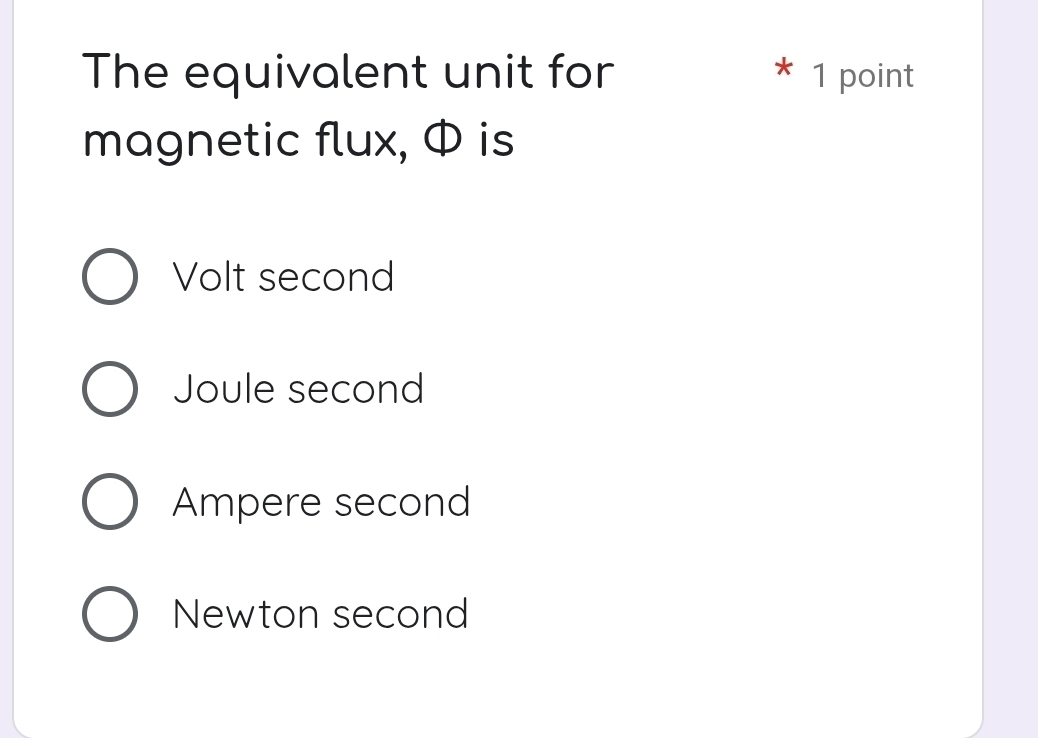This screenshot has height=738, width=1038.
Task: Click the word 'Volt' in first option
Action: [x=209, y=277]
